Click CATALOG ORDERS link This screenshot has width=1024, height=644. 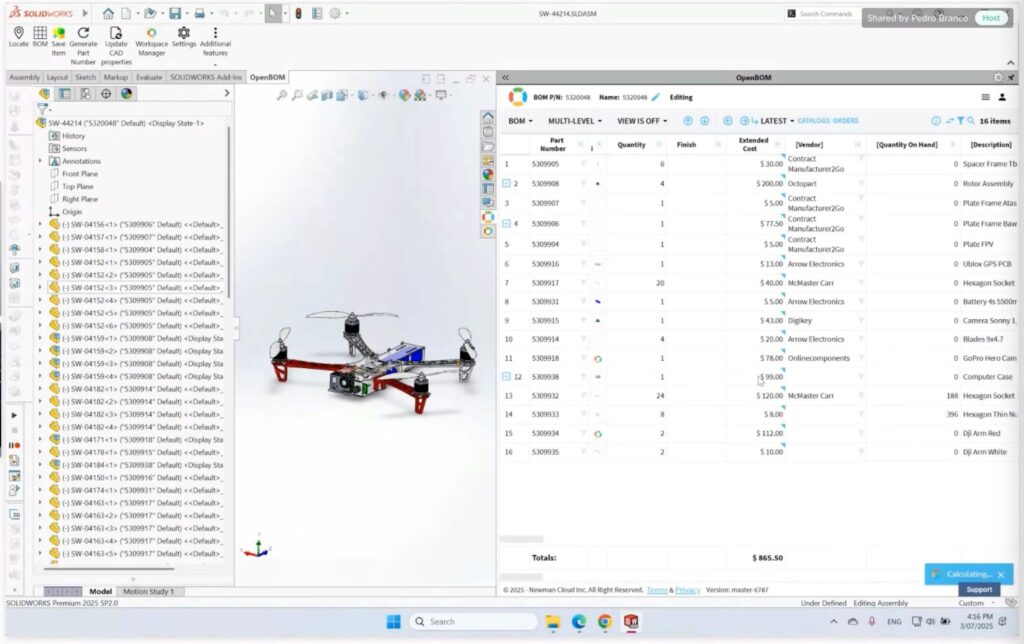tap(828, 121)
